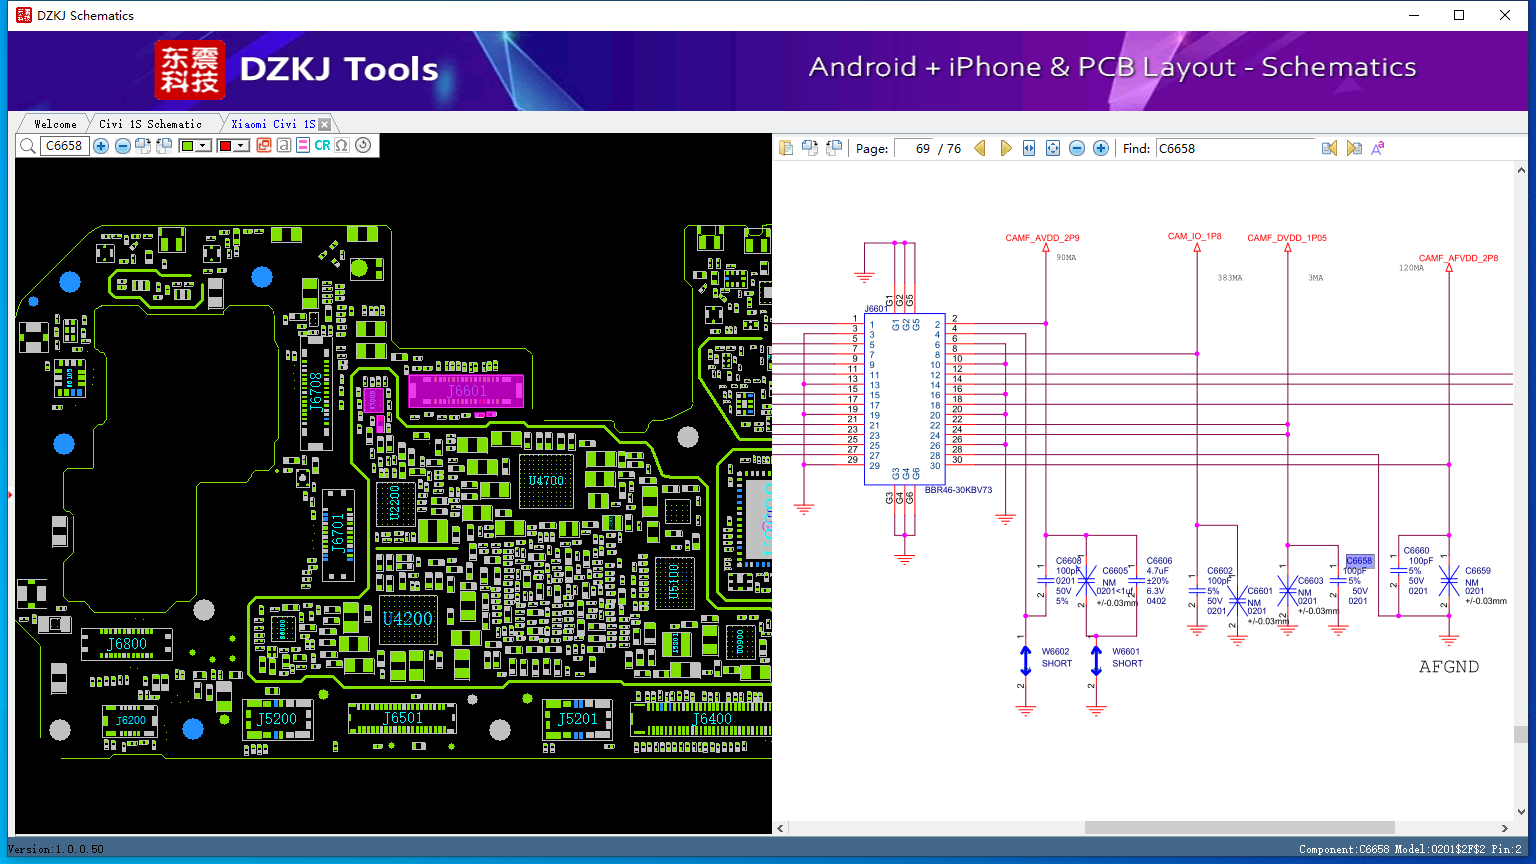Screen dimensions: 1536x864
Task: Open the red color dropdown arrow
Action: point(242,146)
